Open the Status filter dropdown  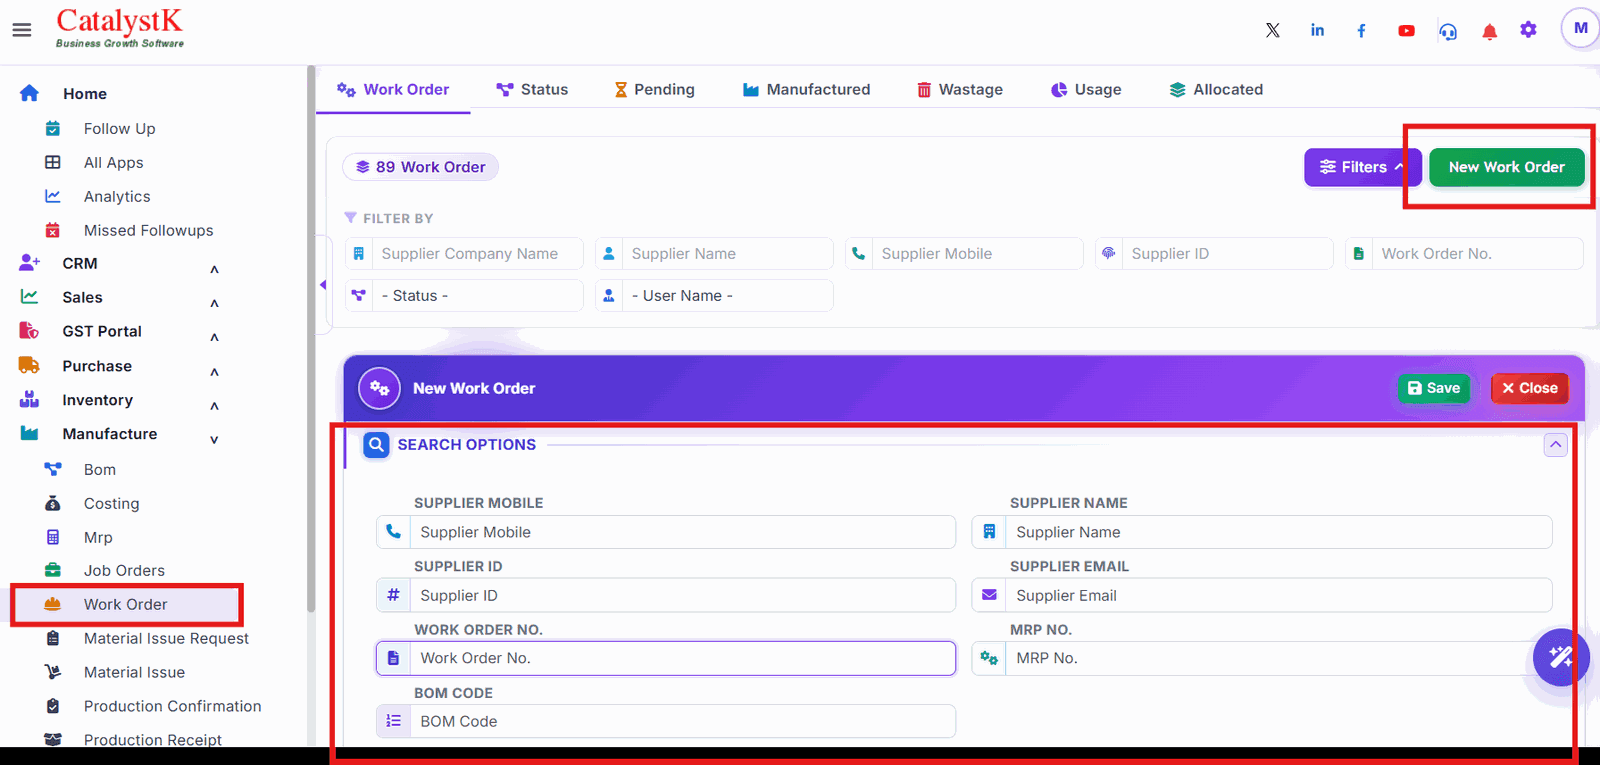tap(464, 296)
